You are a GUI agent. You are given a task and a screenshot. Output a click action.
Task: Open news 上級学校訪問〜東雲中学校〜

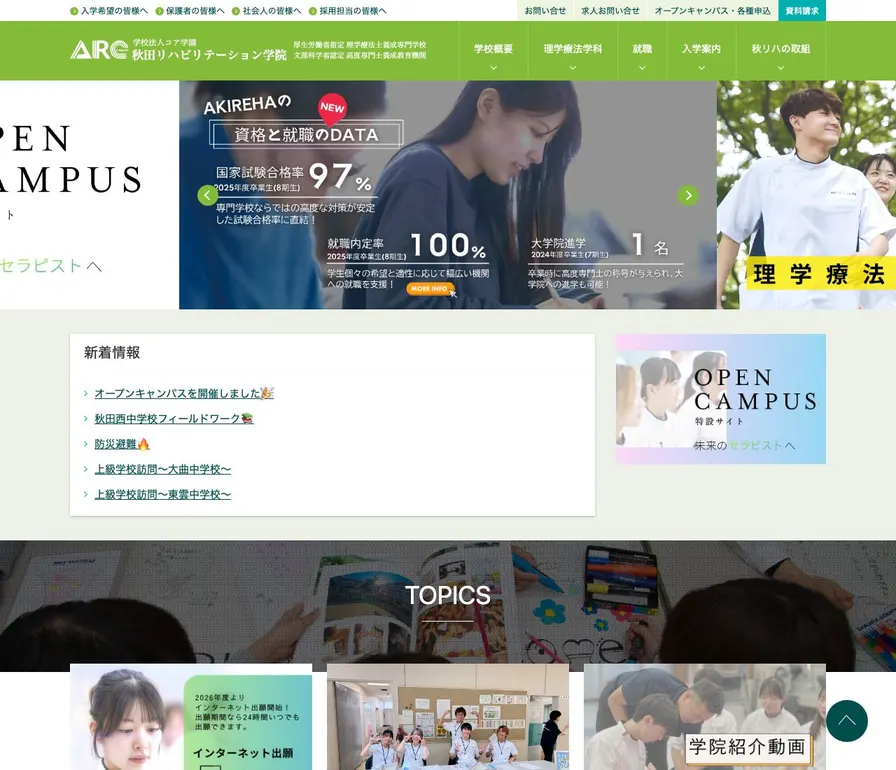click(x=162, y=494)
